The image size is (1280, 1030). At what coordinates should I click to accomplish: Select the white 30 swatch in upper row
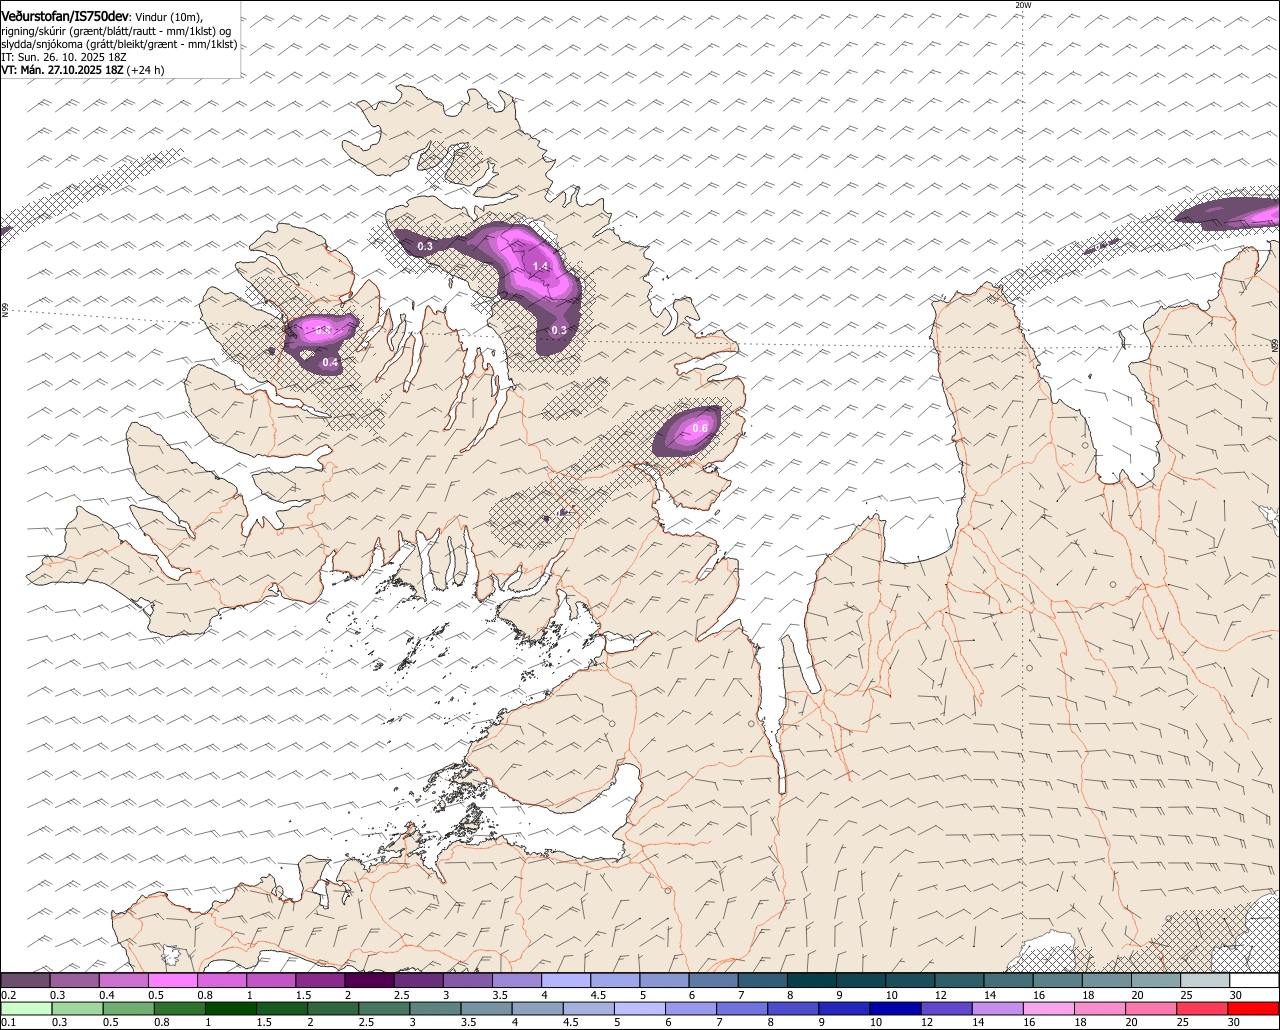pos(1254,980)
